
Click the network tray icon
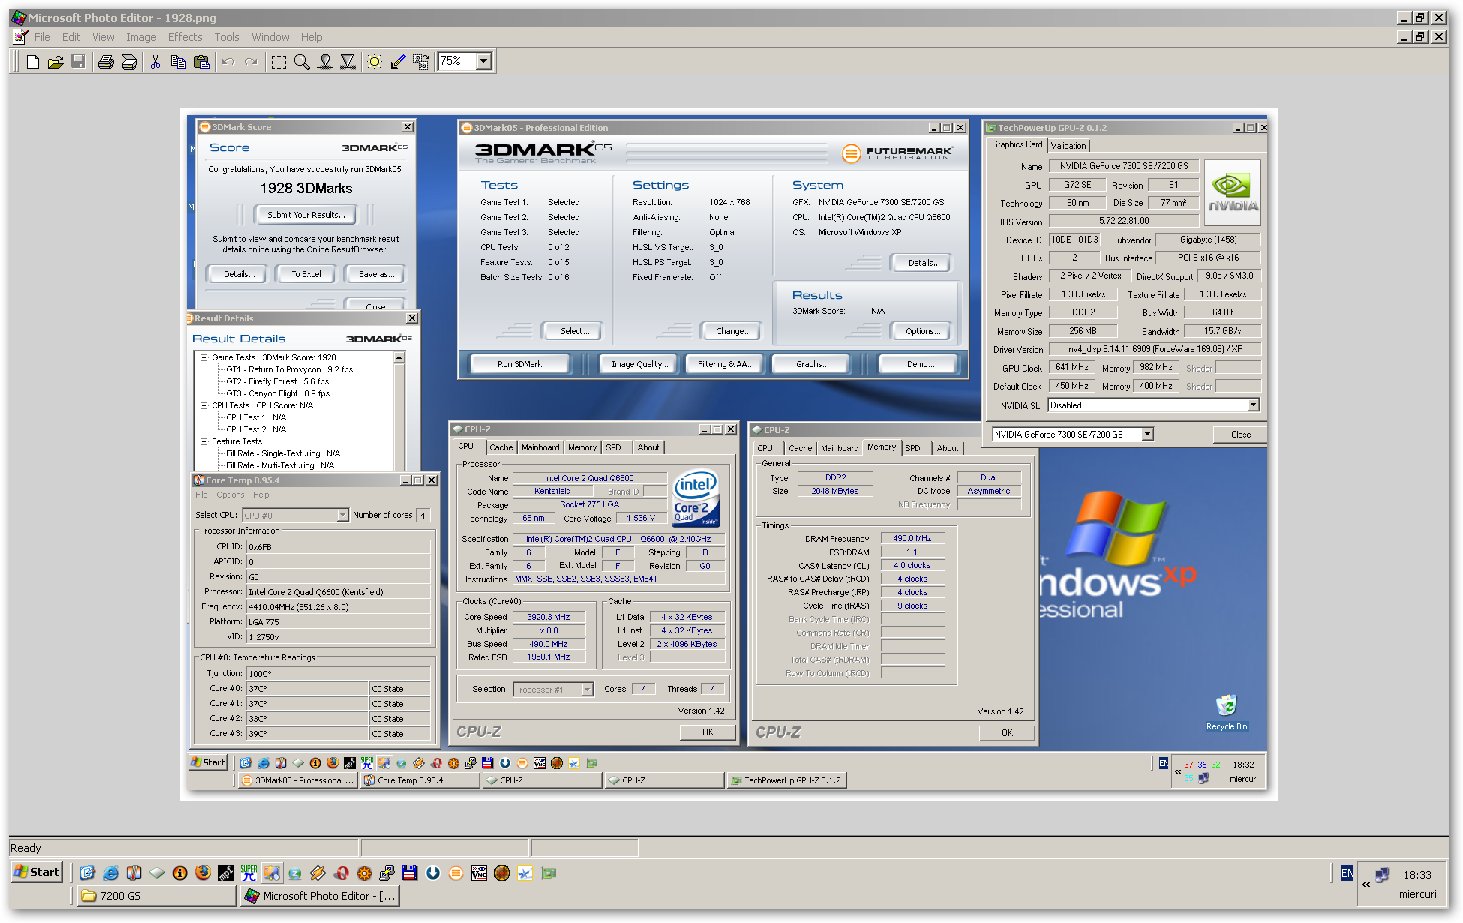[1382, 875]
